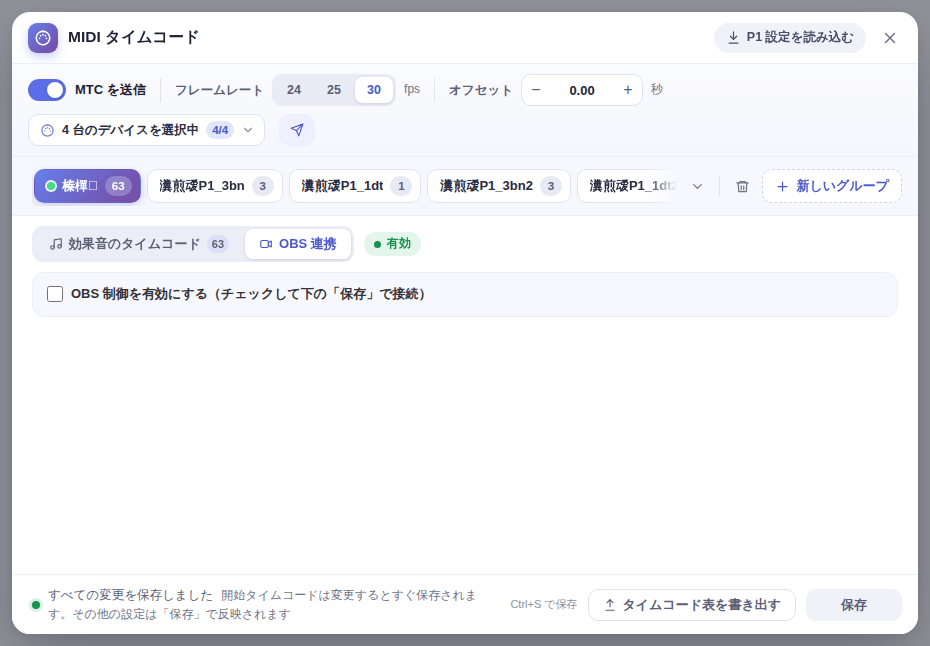Click P1 設定を読み込む button
The image size is (930, 646).
[789, 38]
